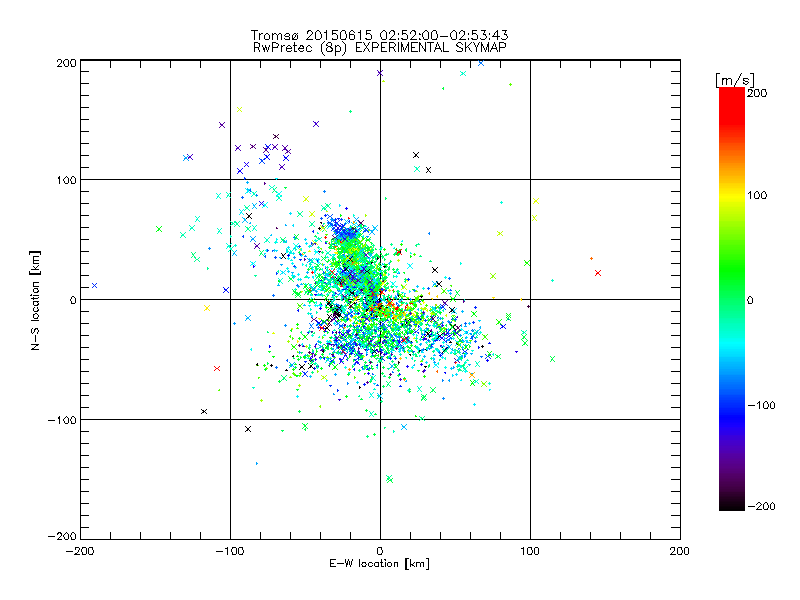Image resolution: width=800 pixels, height=600 pixels.
Task: Click the 'N-S location [km]' axis label
Action: coord(35,301)
